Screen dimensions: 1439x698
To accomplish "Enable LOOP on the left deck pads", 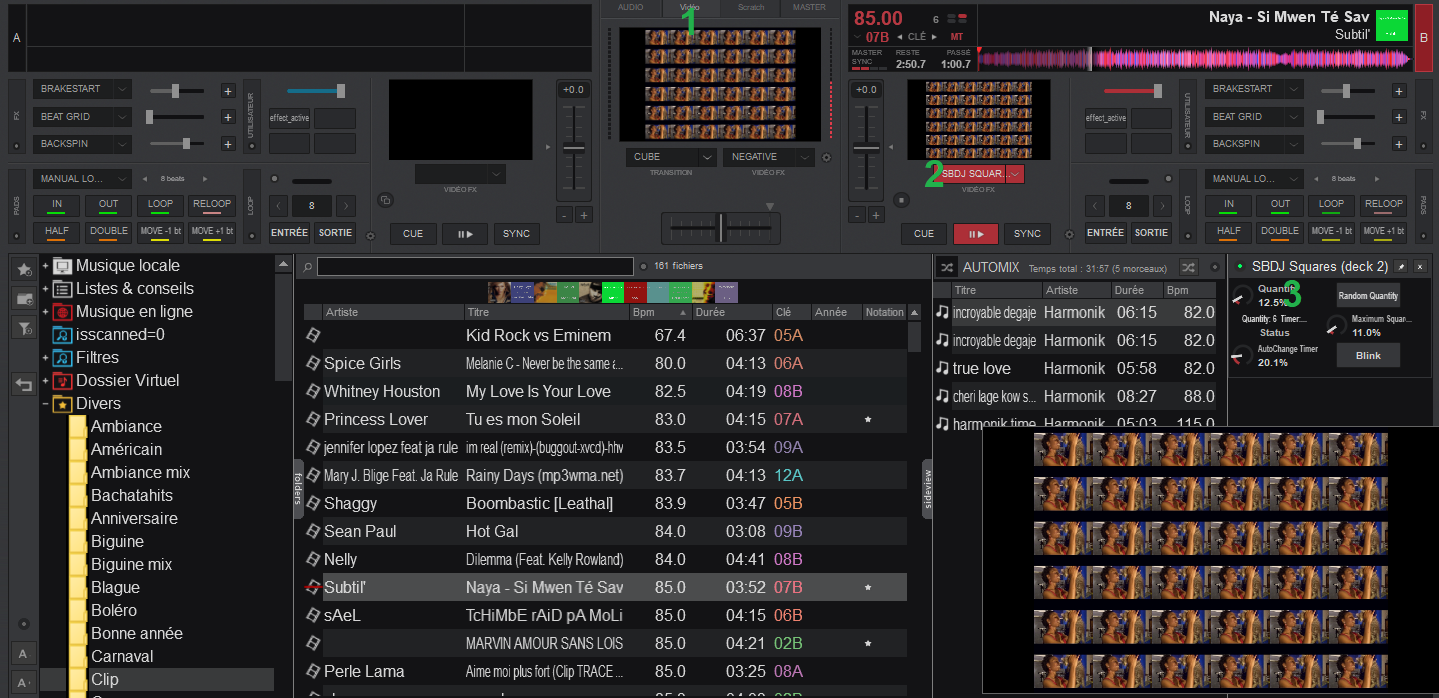I will pos(160,204).
